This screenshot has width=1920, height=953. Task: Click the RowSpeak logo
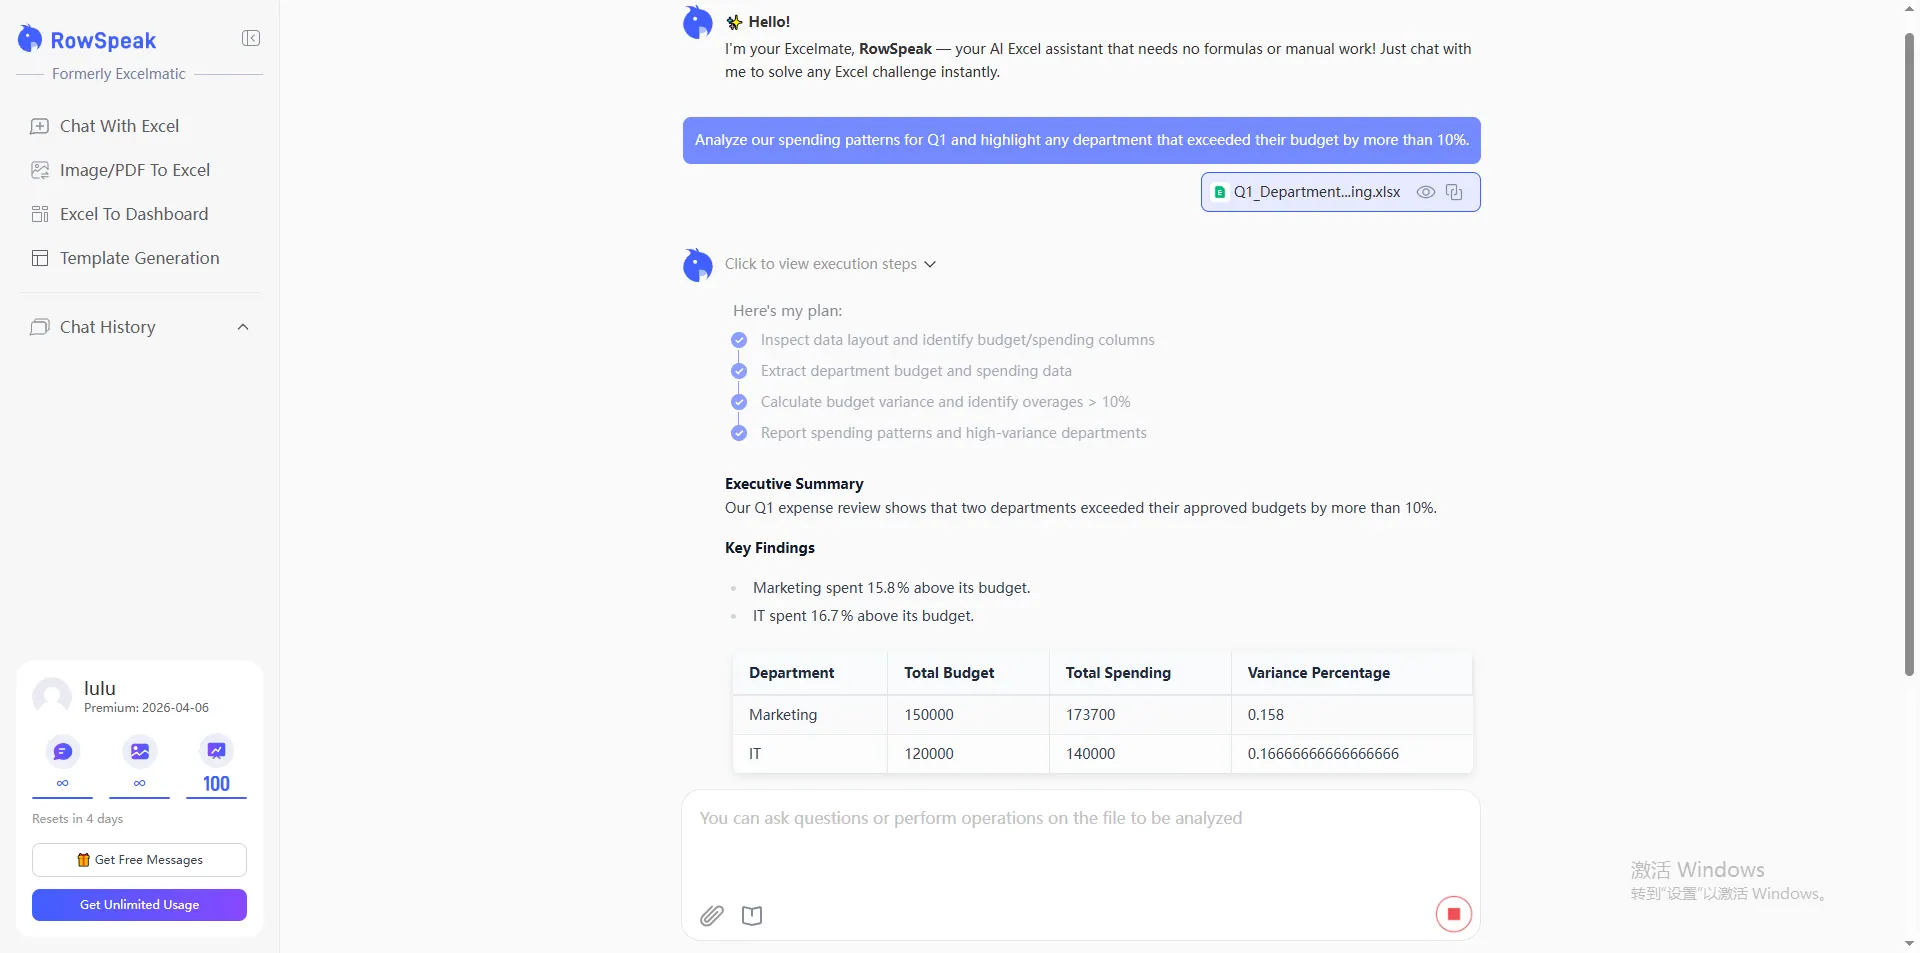click(x=87, y=40)
